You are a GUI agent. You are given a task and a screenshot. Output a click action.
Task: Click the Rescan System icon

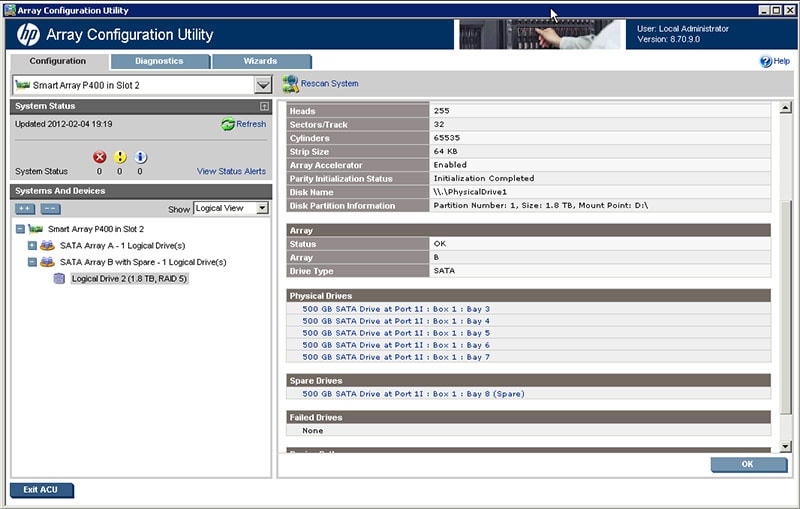coord(290,84)
